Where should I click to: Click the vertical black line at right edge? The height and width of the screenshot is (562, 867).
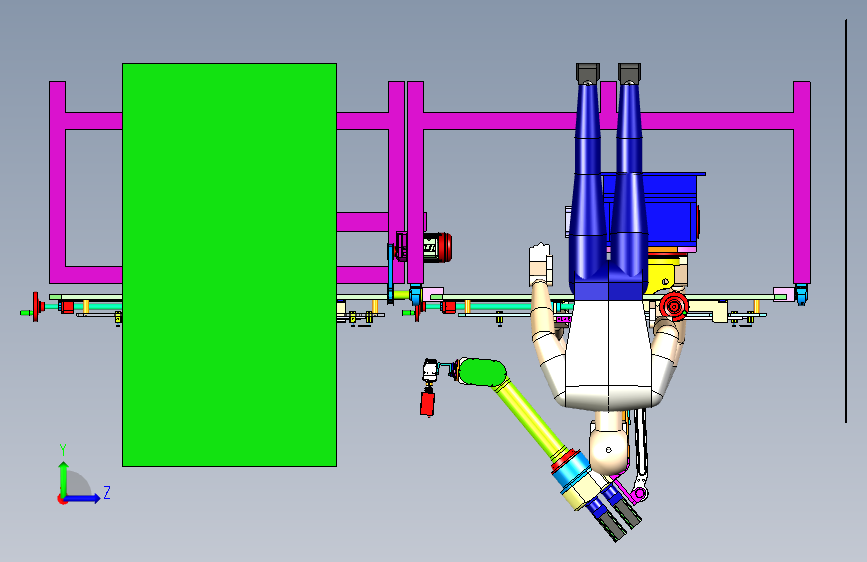(846, 221)
